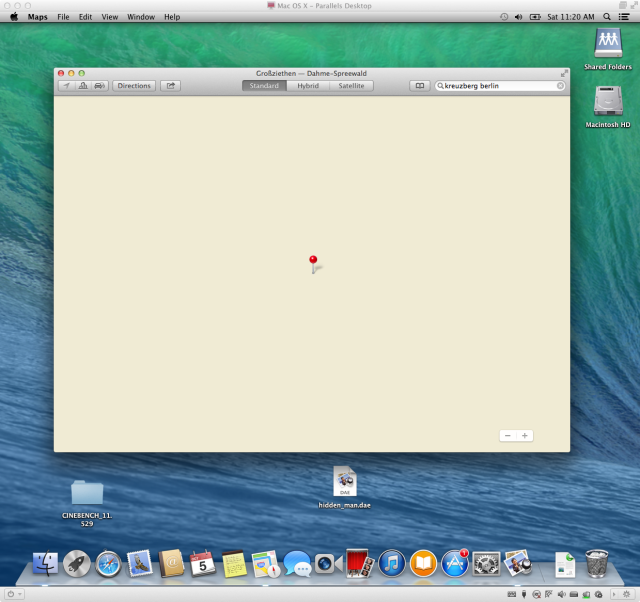Open Spotlight search magnifier
This screenshot has height=602, width=640.
point(607,17)
